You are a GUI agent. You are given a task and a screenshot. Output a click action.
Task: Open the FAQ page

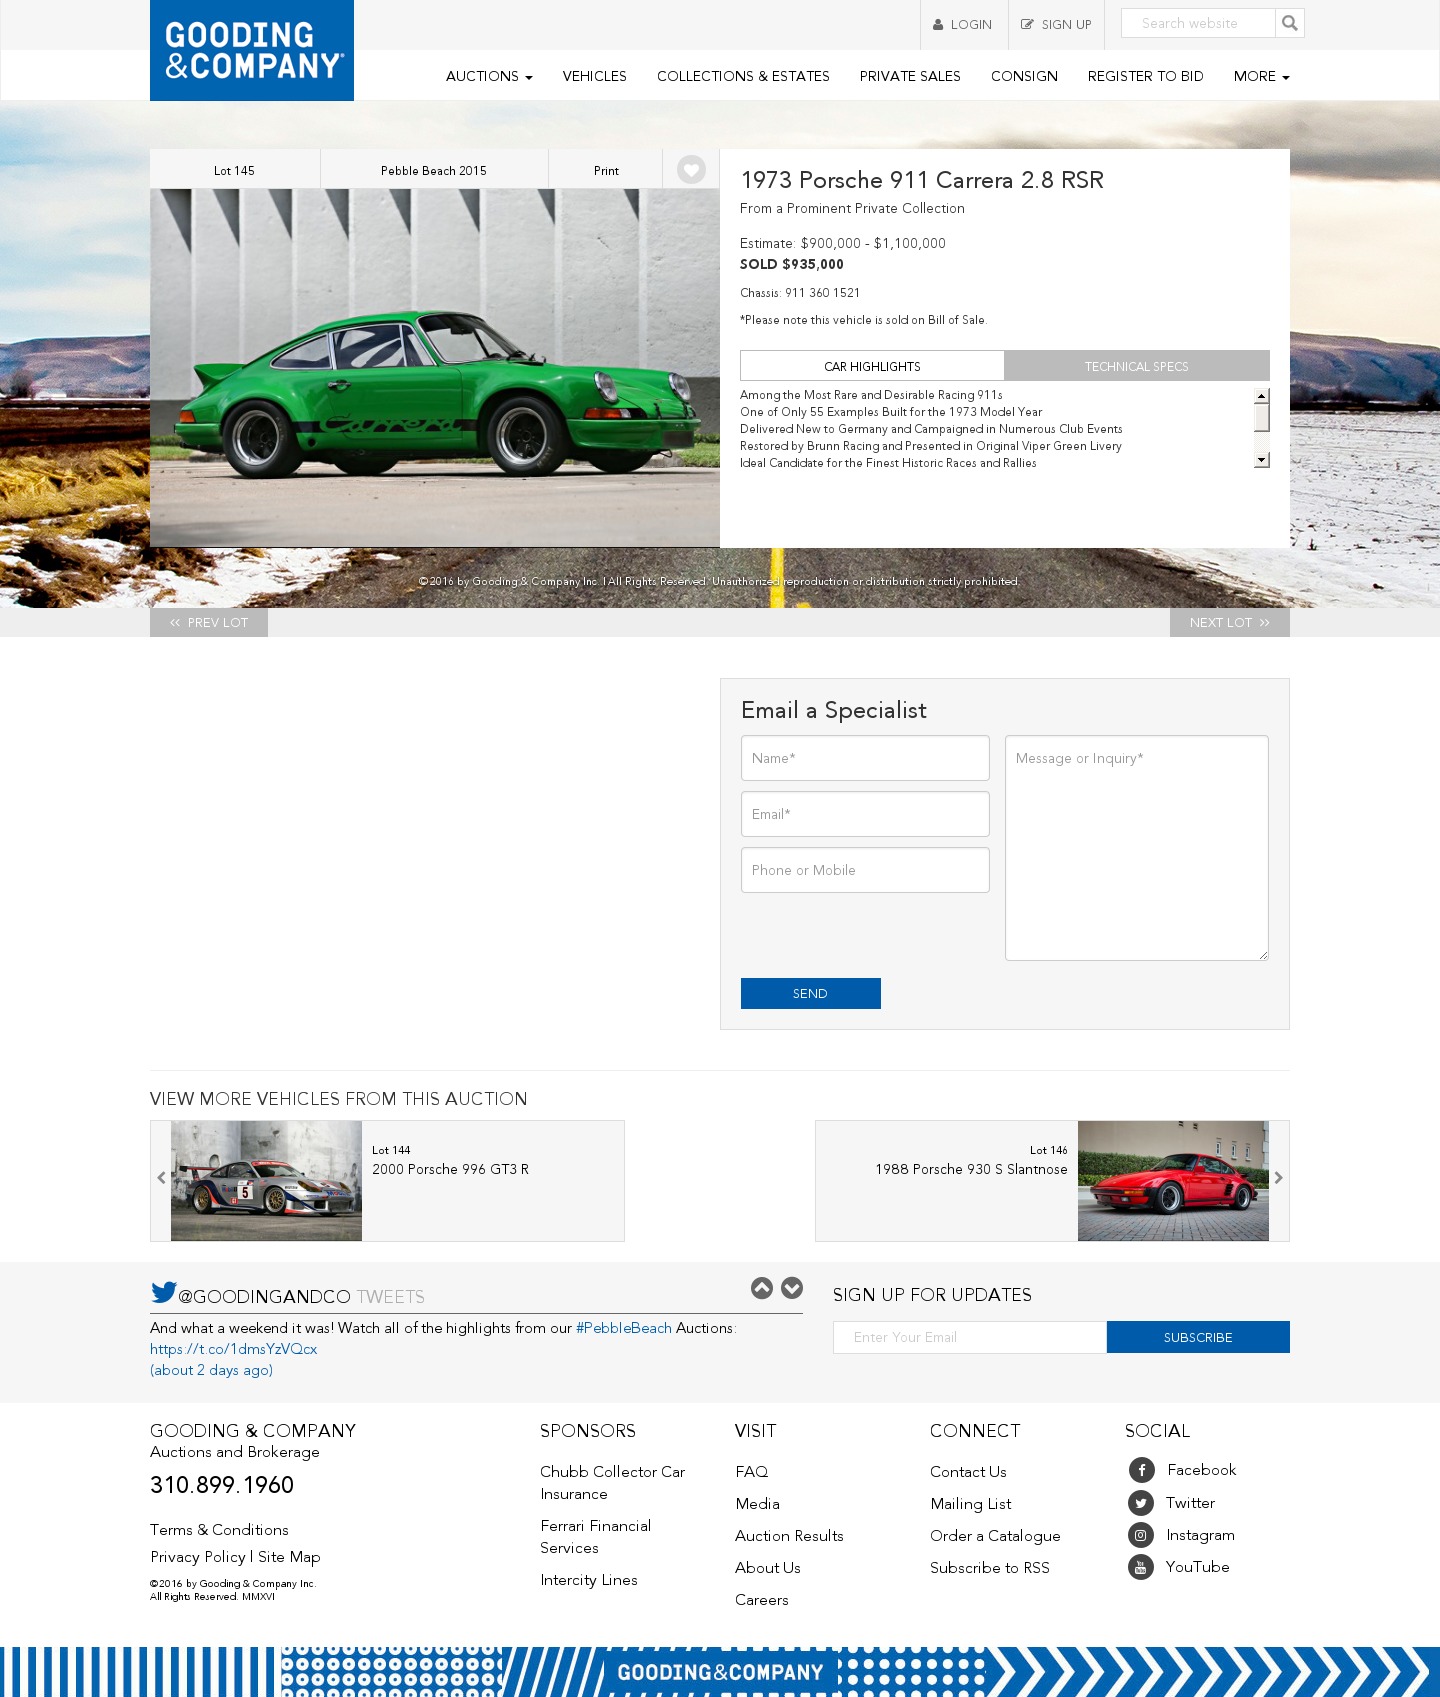point(752,1472)
